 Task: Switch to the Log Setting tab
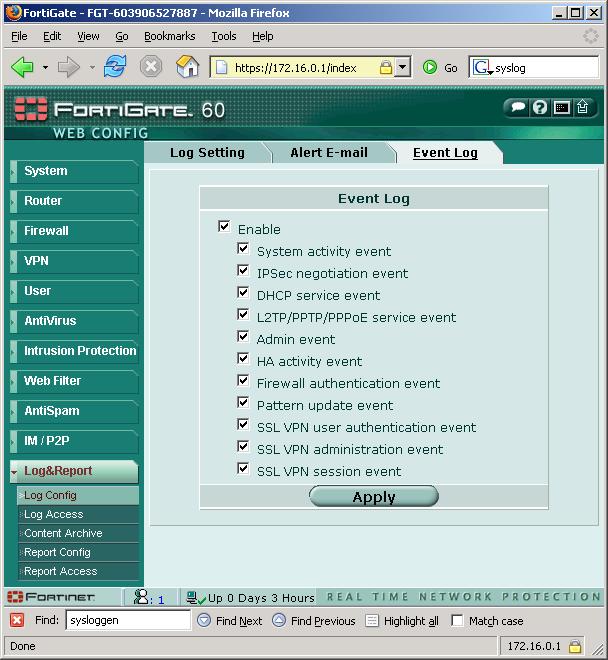coord(207,152)
